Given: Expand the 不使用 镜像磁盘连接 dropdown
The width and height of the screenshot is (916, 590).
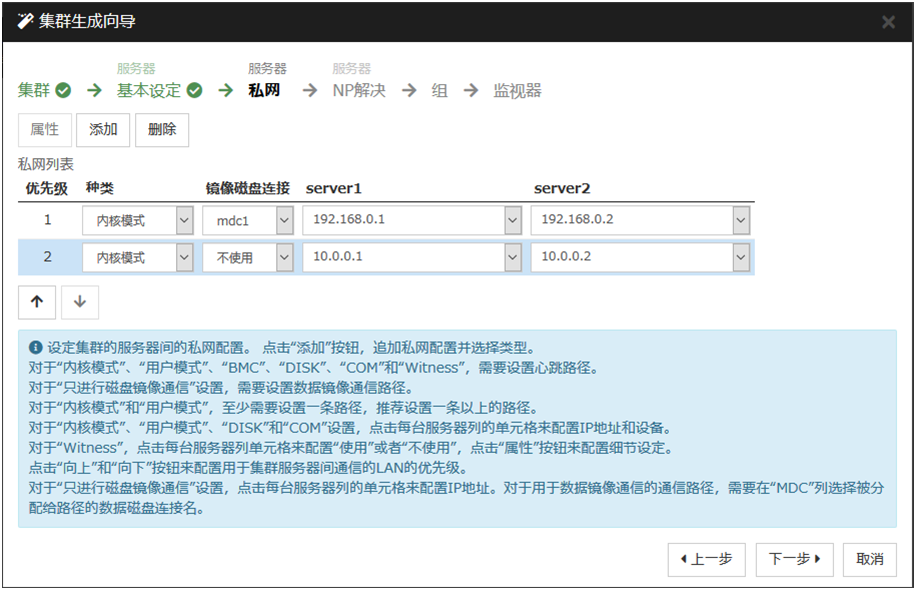Looking at the screenshot, I should pos(284,258).
